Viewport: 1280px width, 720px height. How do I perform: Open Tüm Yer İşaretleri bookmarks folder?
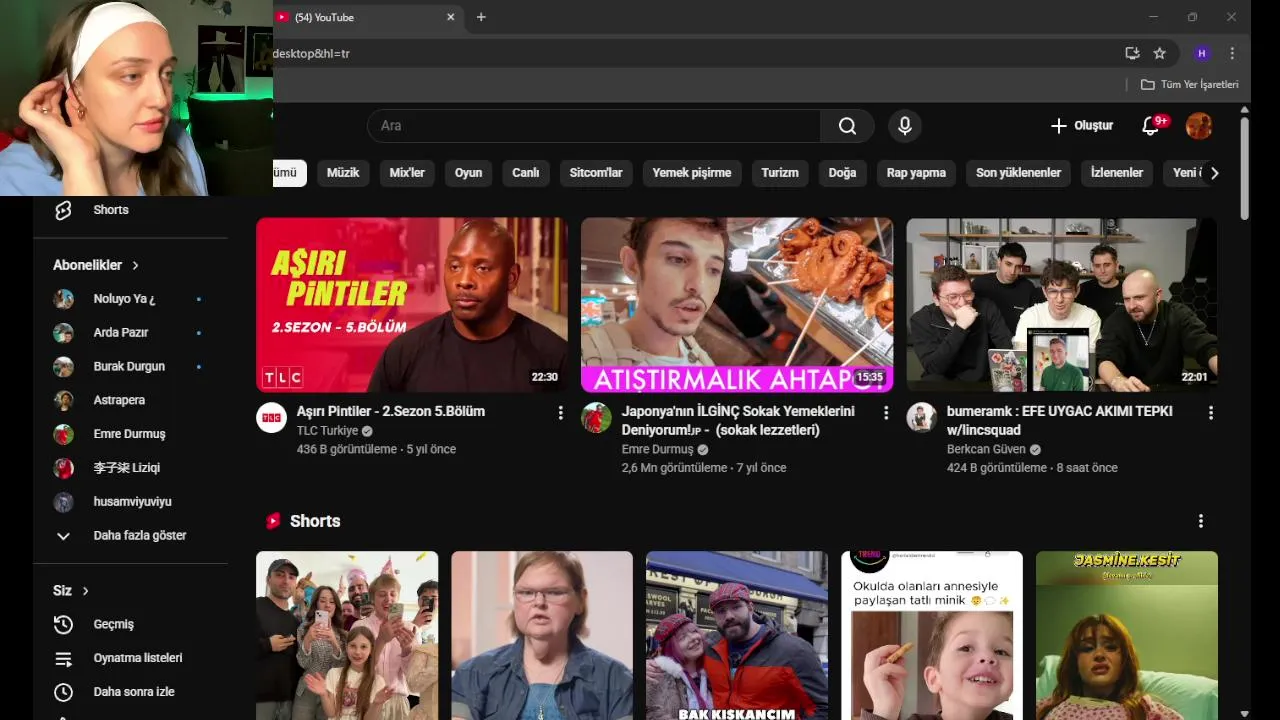pos(1190,85)
